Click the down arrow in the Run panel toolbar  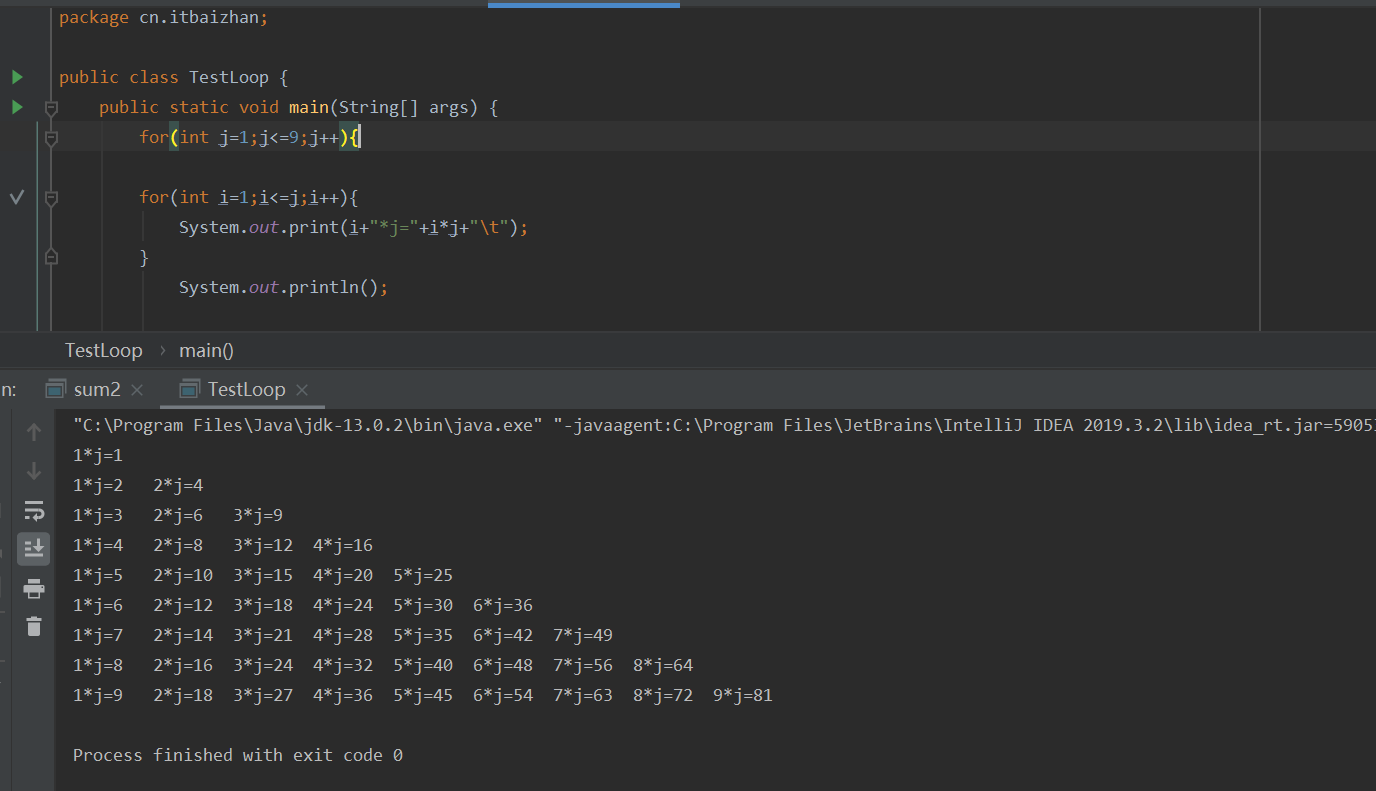pyautogui.click(x=34, y=470)
